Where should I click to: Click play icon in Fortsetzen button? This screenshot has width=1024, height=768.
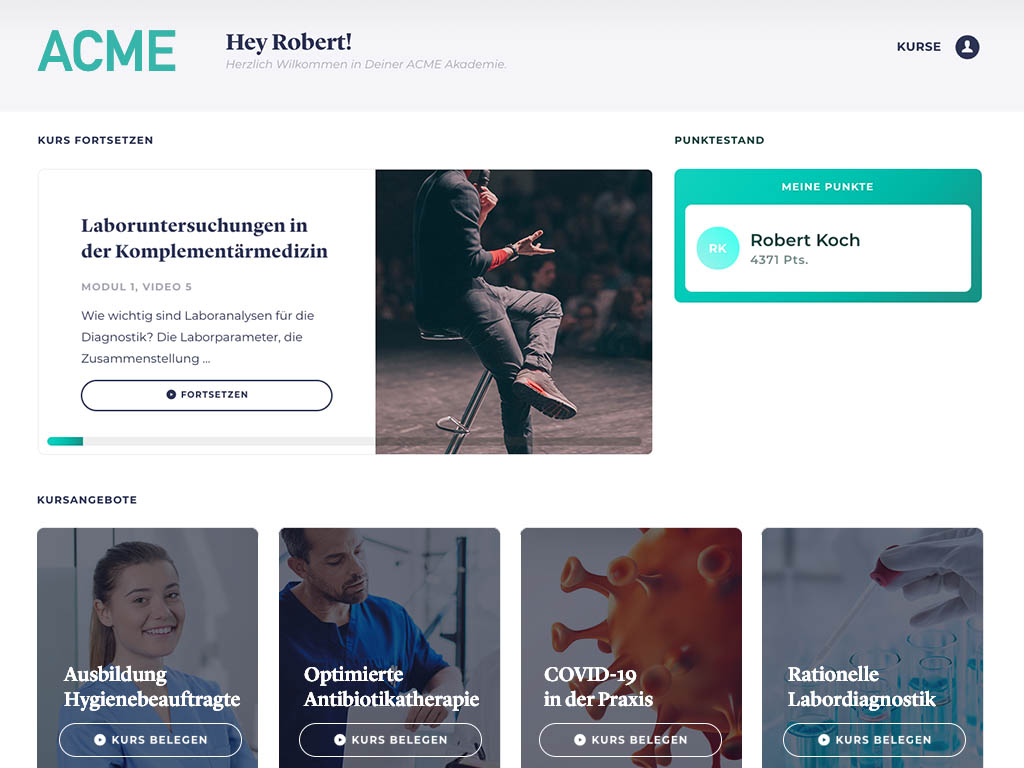tap(171, 394)
